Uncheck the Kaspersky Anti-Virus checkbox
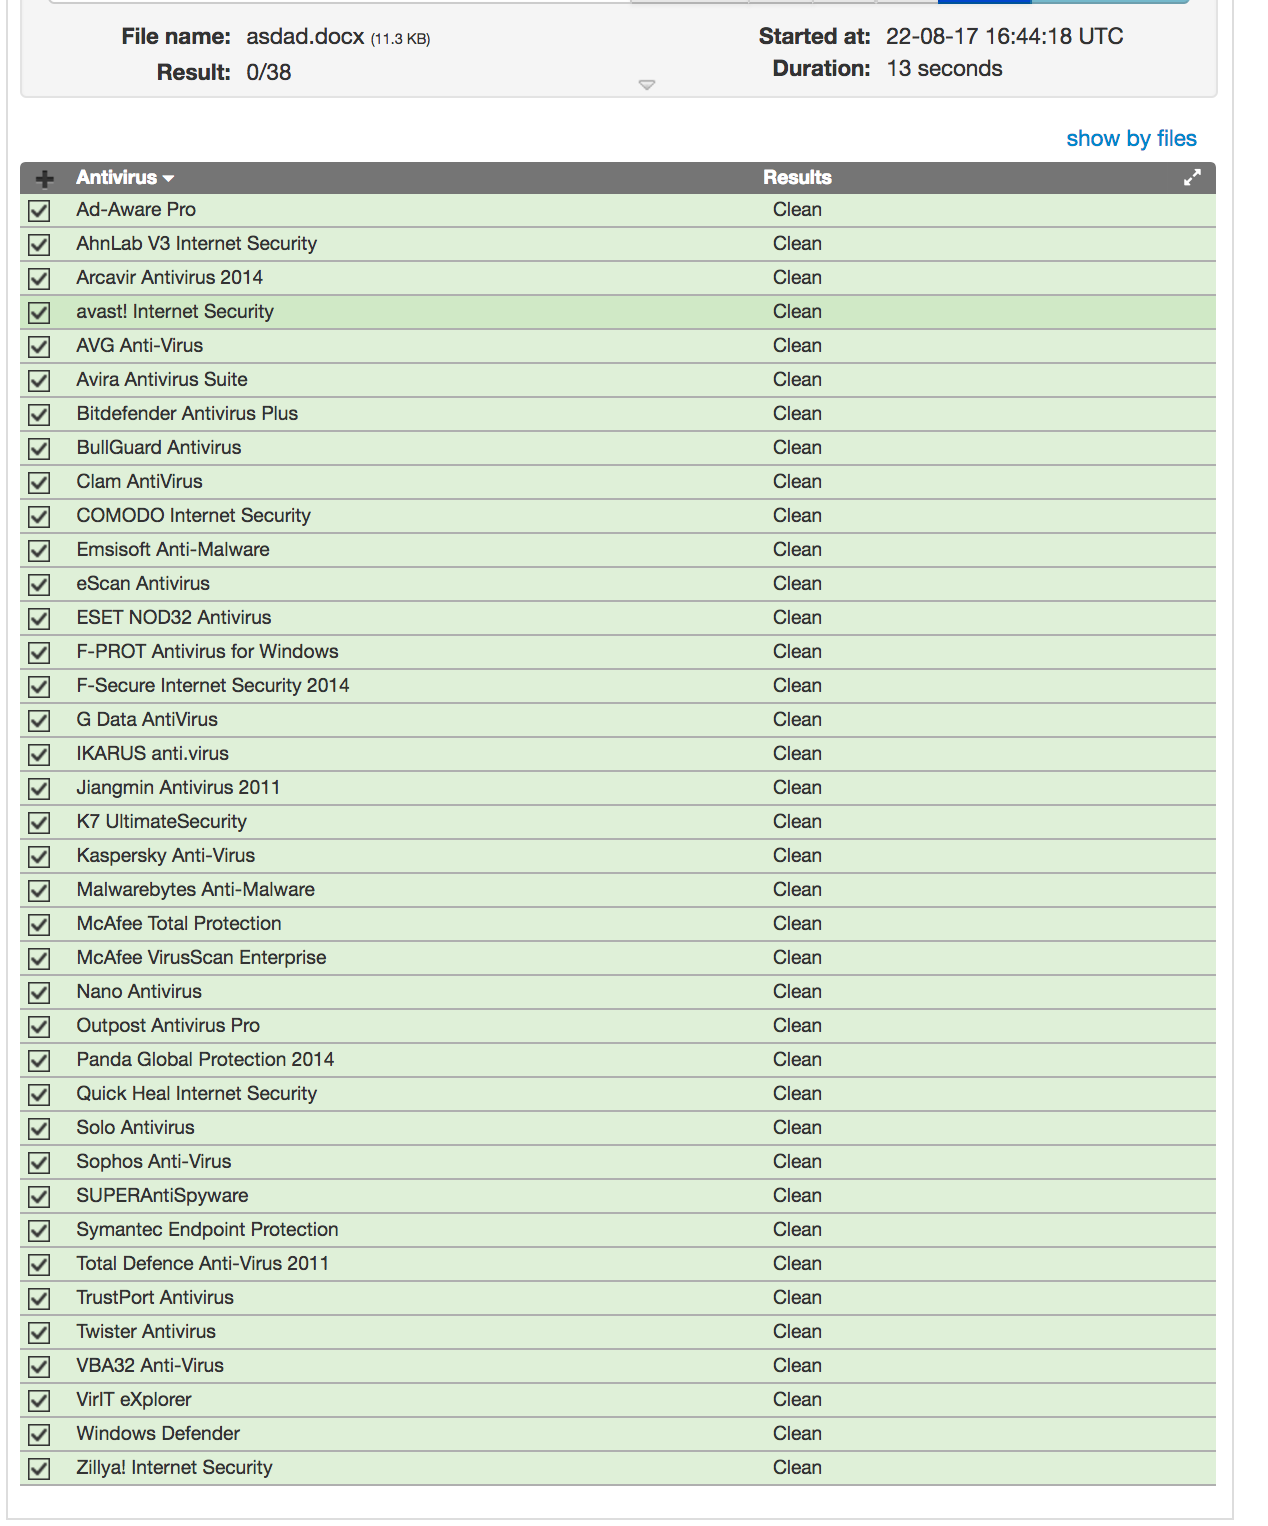1268x1526 pixels. [39, 856]
